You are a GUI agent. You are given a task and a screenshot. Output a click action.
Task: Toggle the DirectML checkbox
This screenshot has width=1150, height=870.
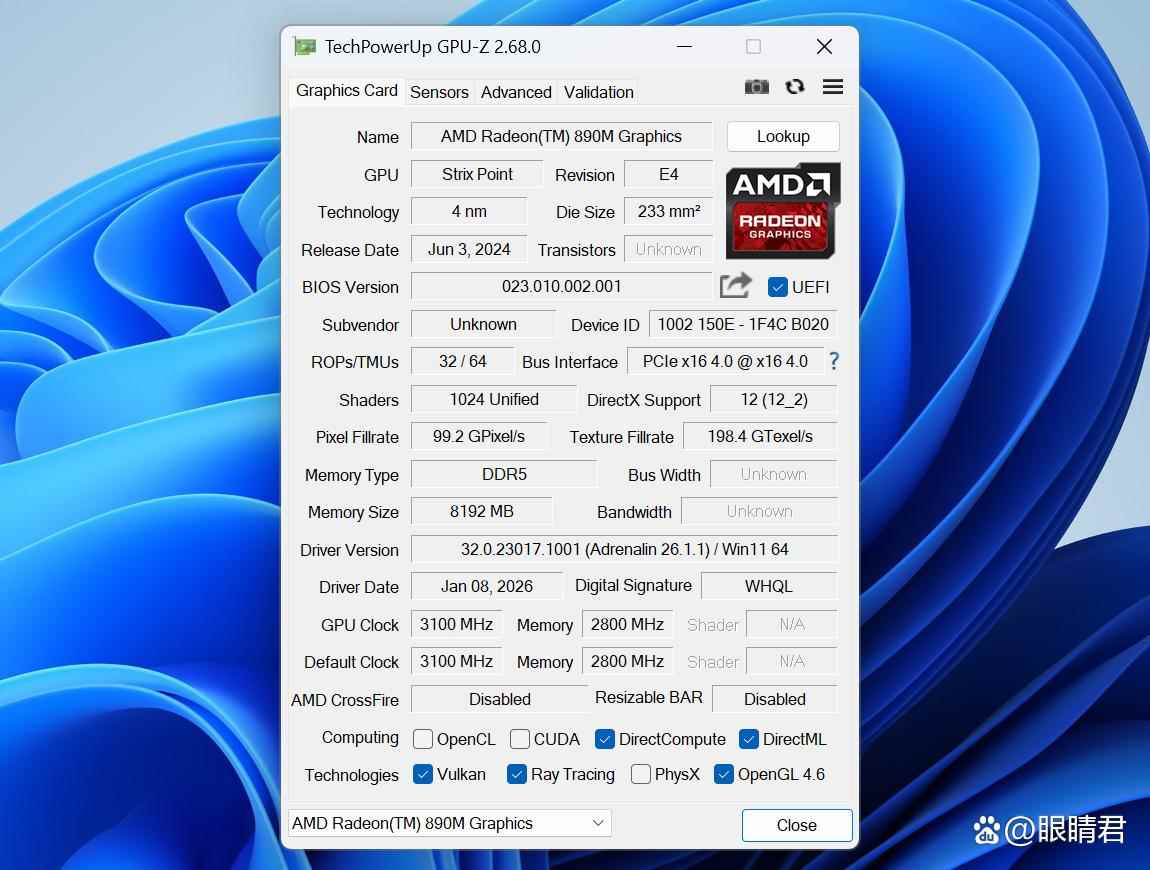748,739
